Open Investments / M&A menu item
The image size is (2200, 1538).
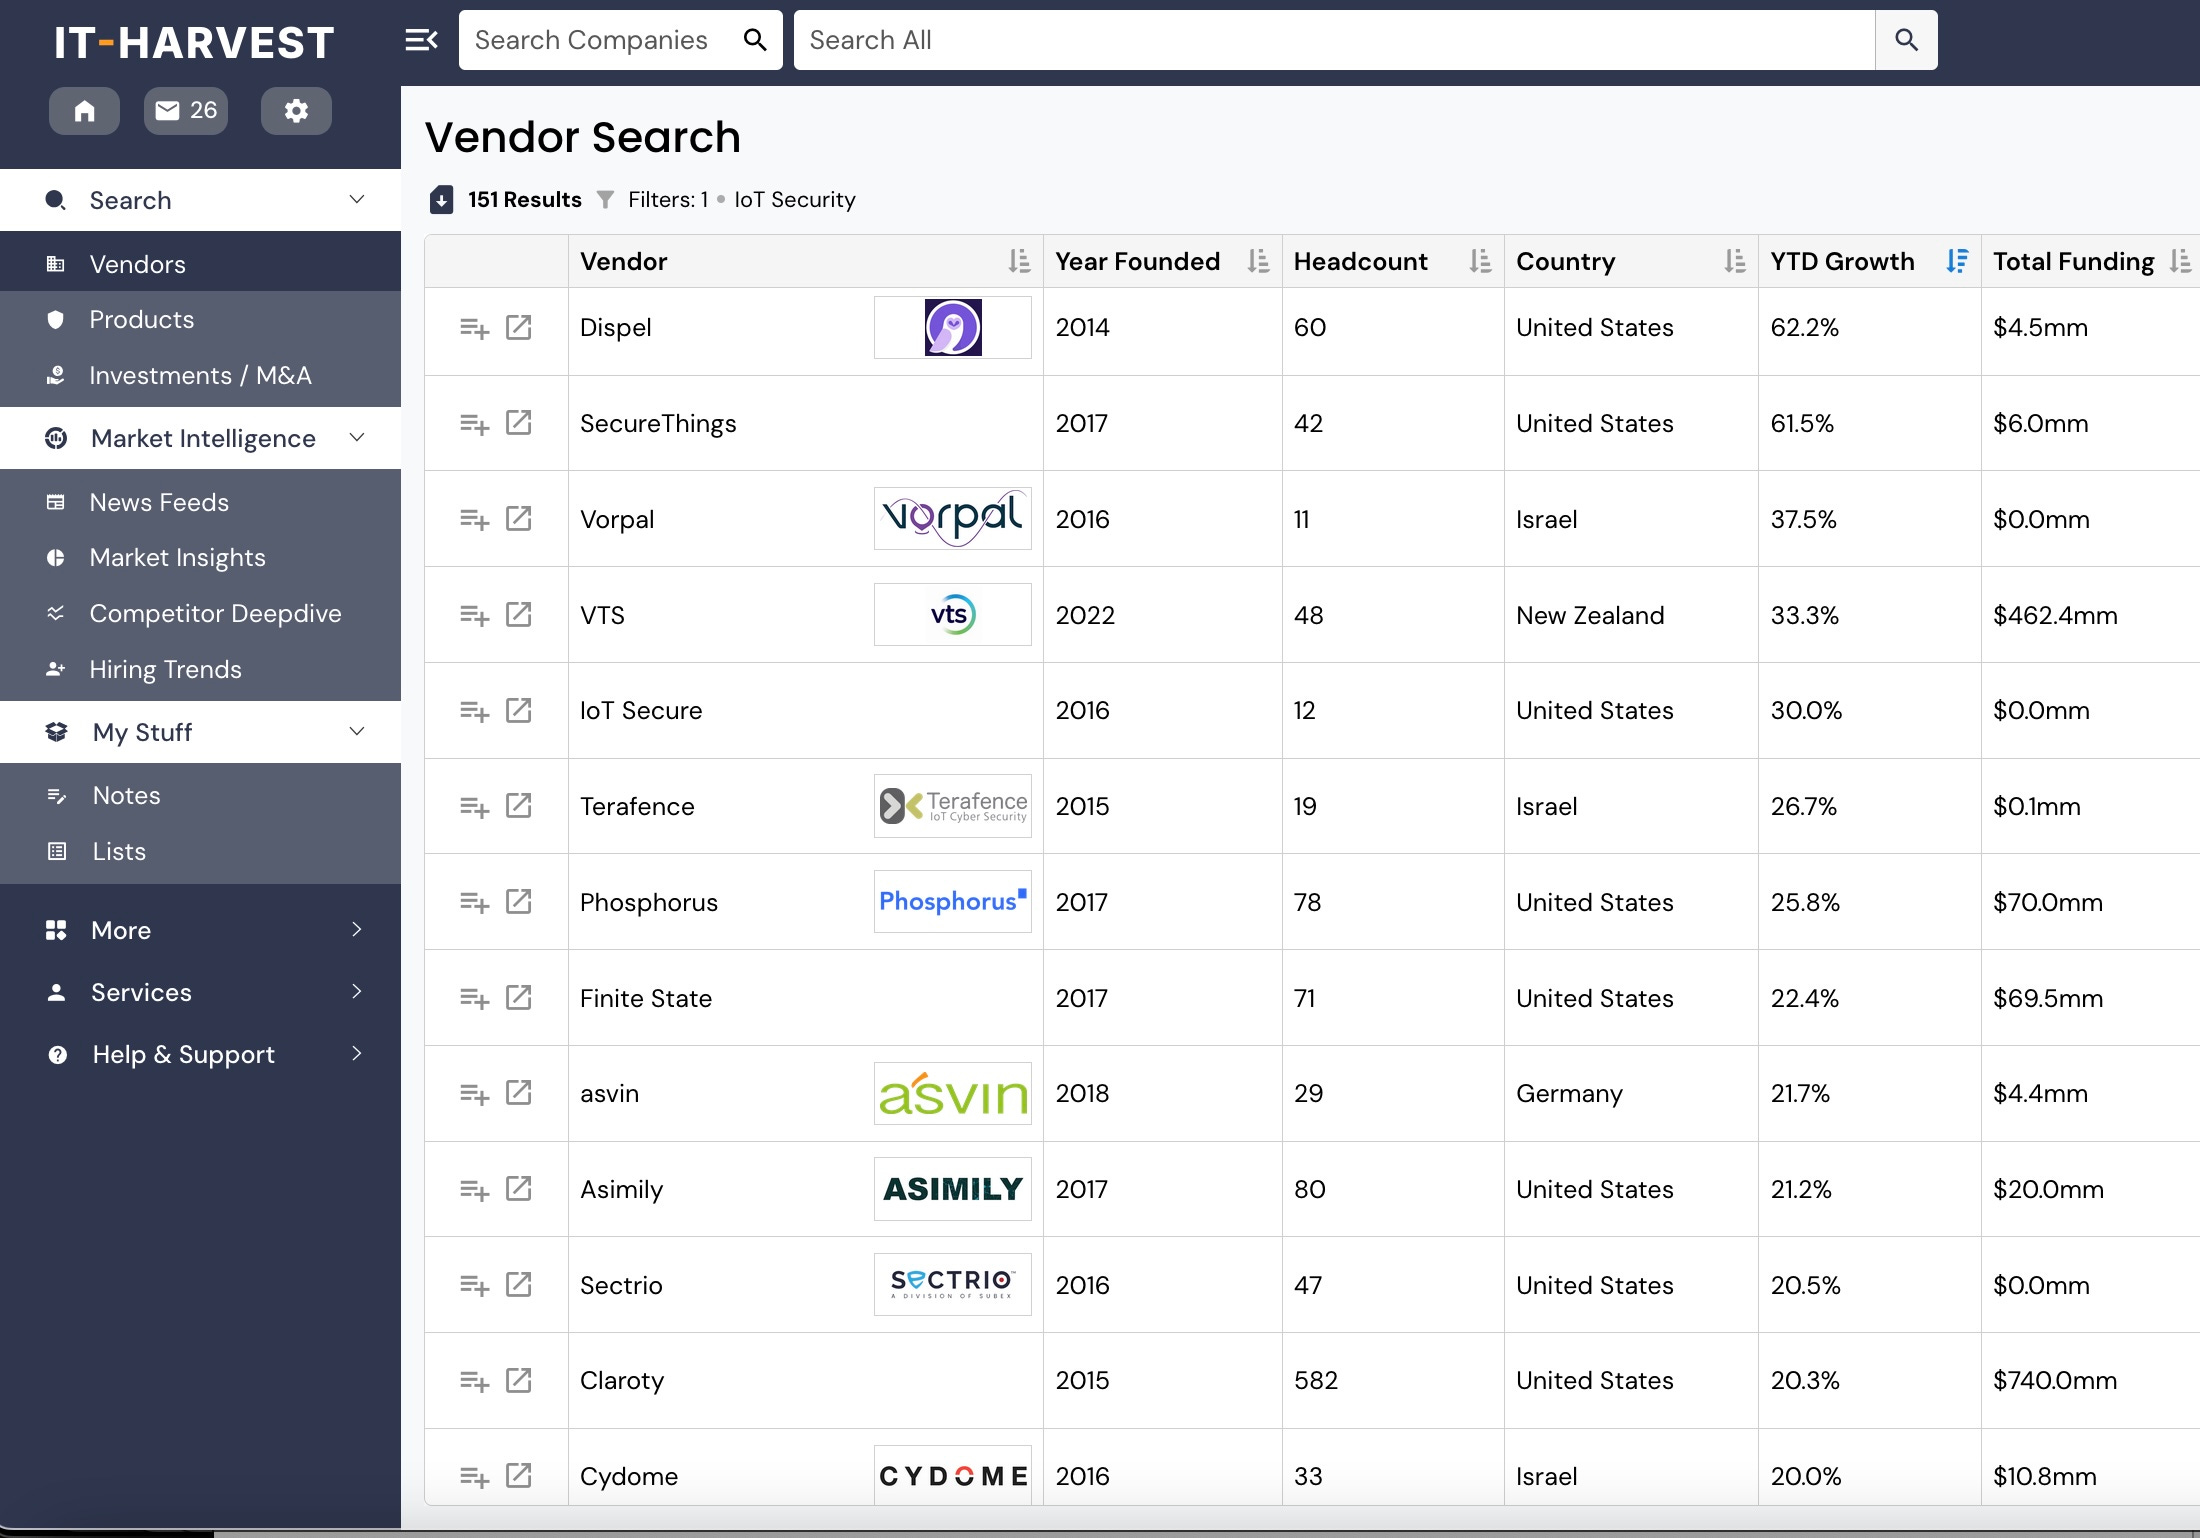[200, 375]
